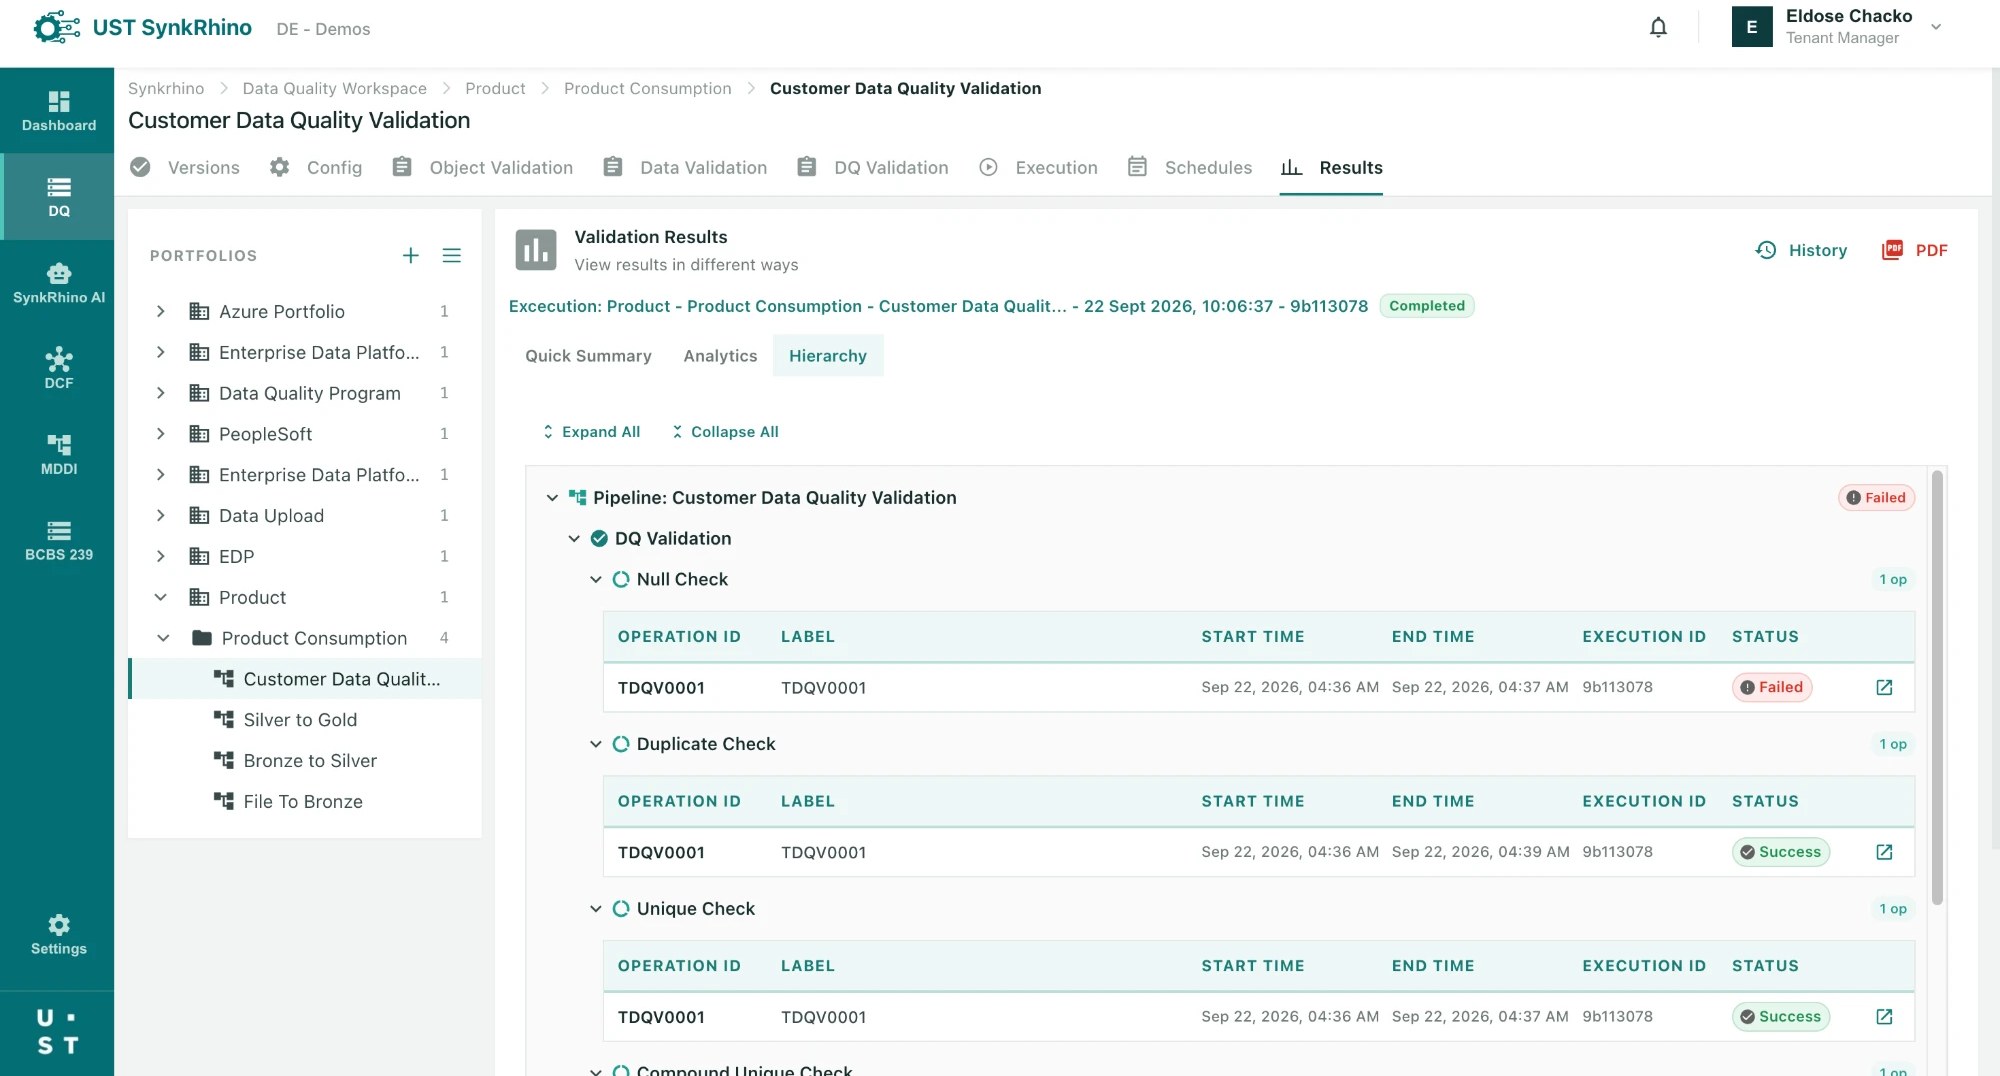Go to Data Quality Workspace breadcrumb
Image resolution: width=2000 pixels, height=1076 pixels.
(x=334, y=88)
